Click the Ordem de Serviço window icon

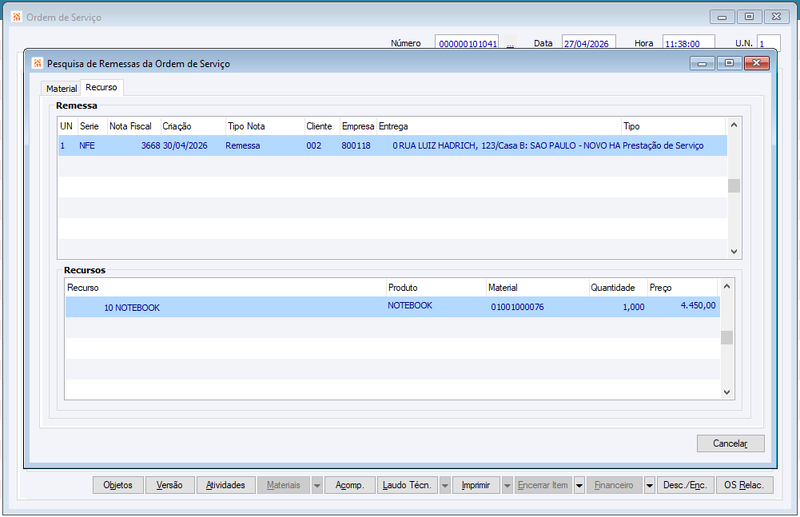[17, 17]
